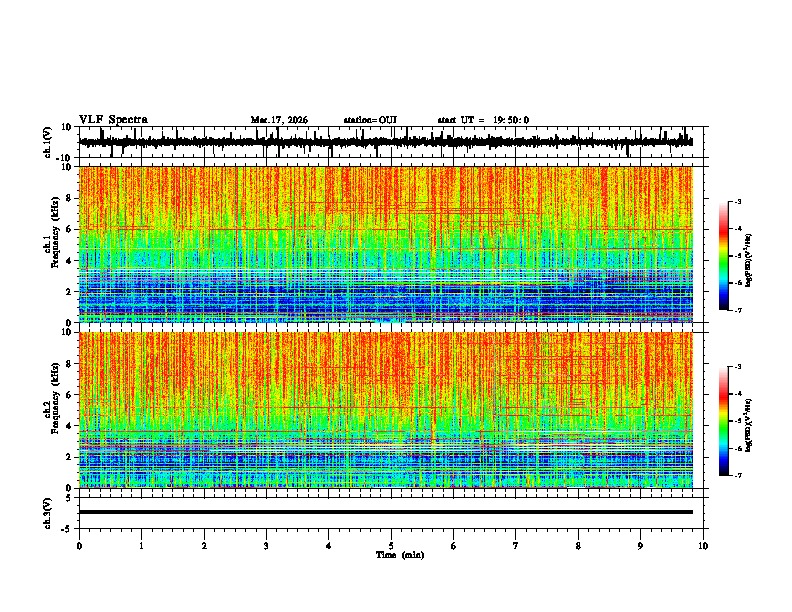Click the "-3" label on ch.1 color scale
Image resolution: width=792 pixels, height=612 pixels.
tap(738, 201)
